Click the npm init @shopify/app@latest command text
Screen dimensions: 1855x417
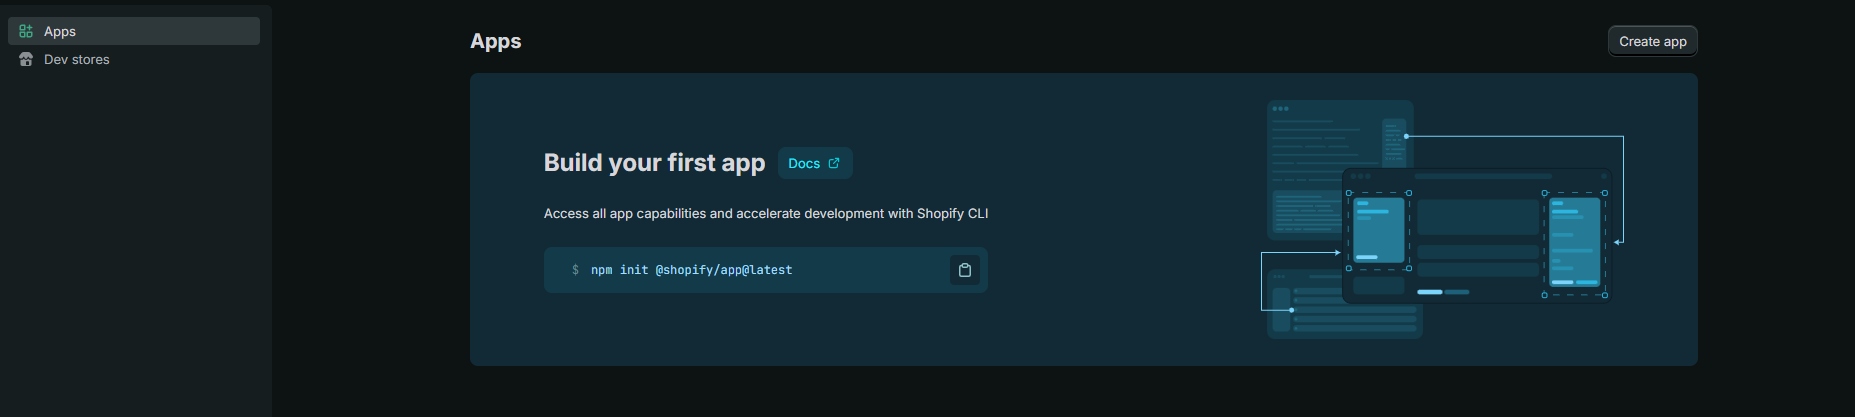[691, 270]
